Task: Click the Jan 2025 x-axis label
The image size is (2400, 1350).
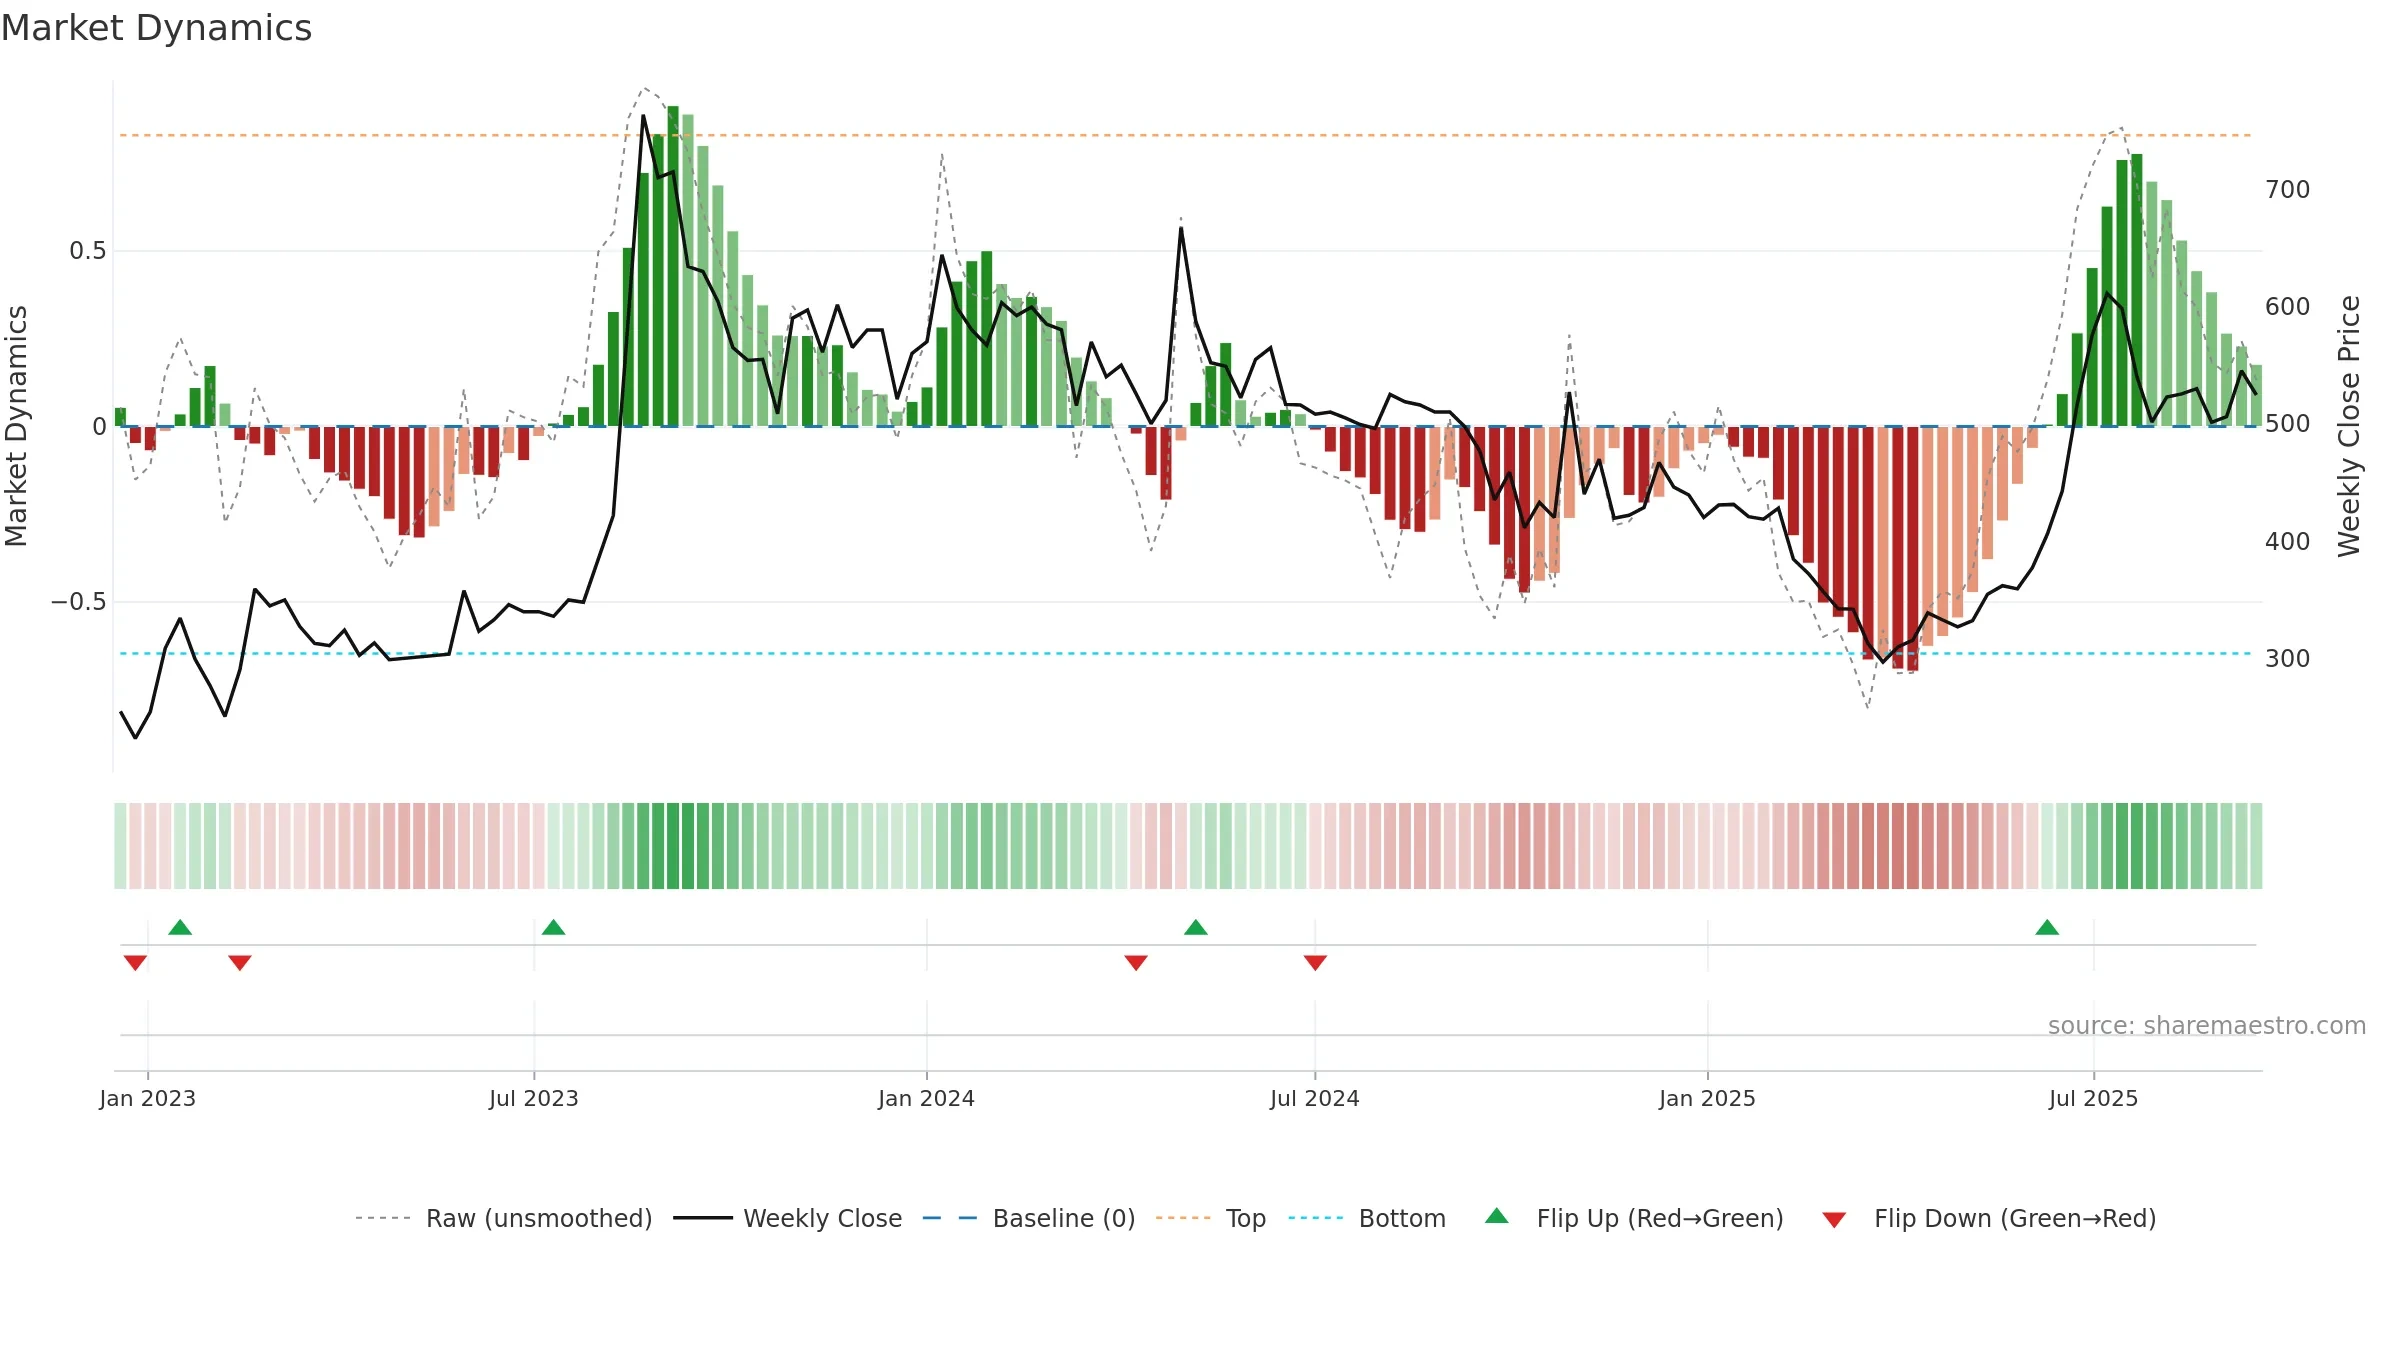Action: pos(1707,1098)
